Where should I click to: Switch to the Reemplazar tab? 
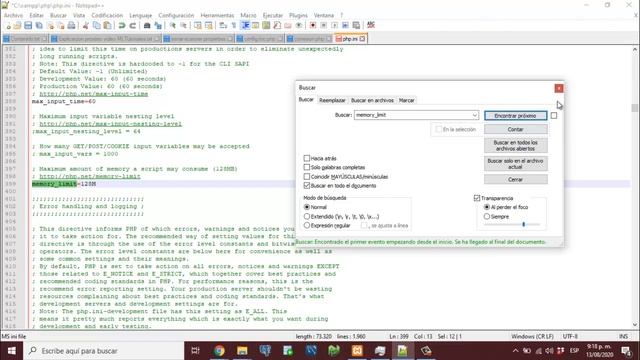pos(332,100)
